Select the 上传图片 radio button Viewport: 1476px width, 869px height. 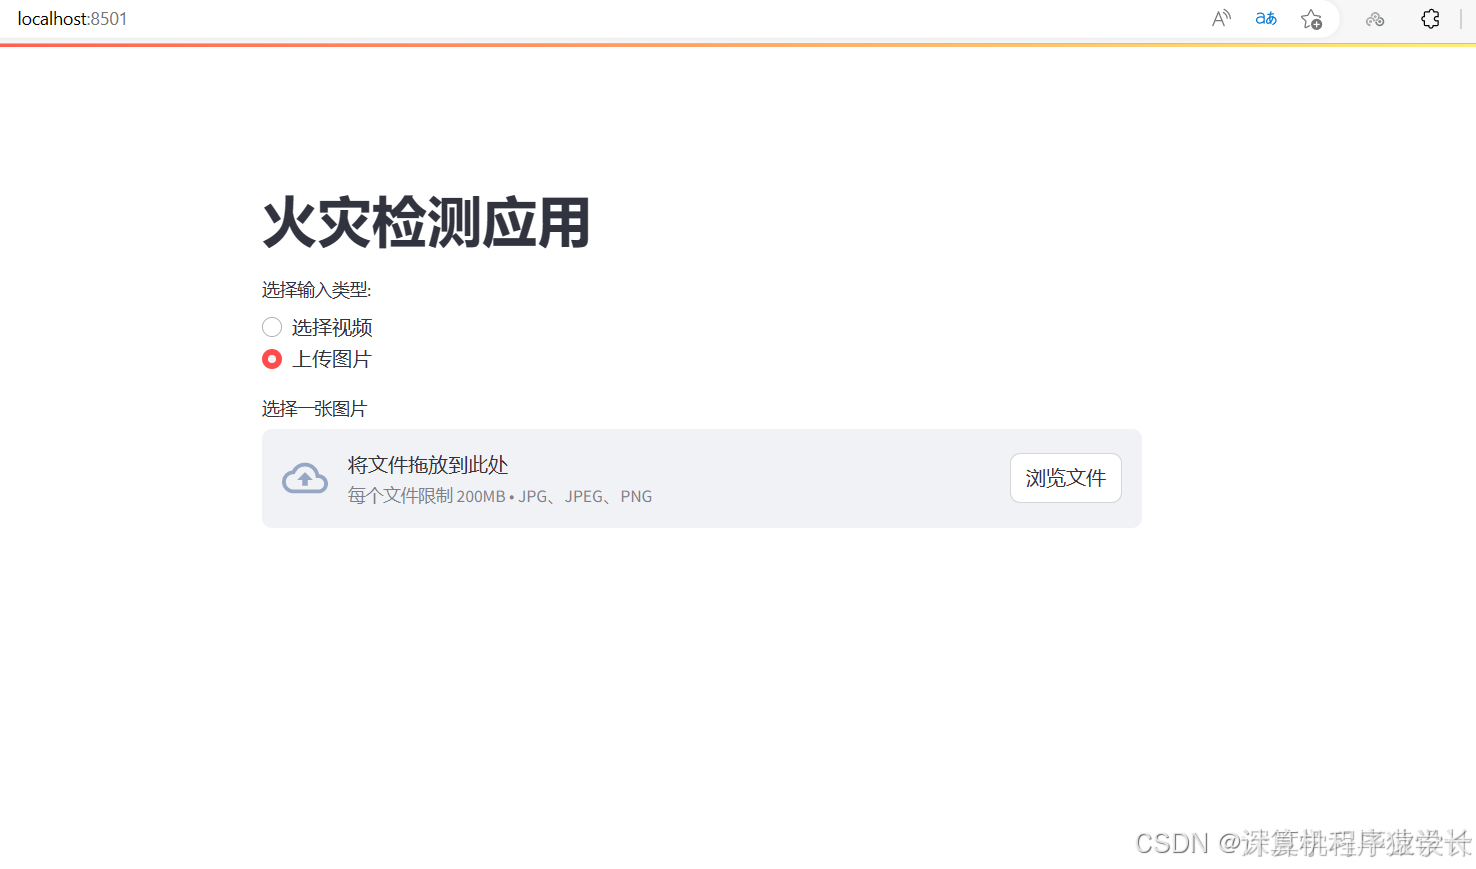272,358
